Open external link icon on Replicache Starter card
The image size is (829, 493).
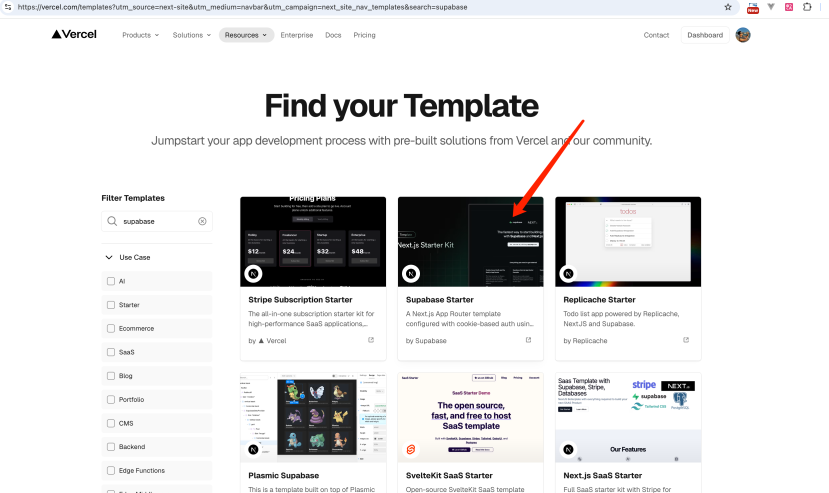pos(686,341)
